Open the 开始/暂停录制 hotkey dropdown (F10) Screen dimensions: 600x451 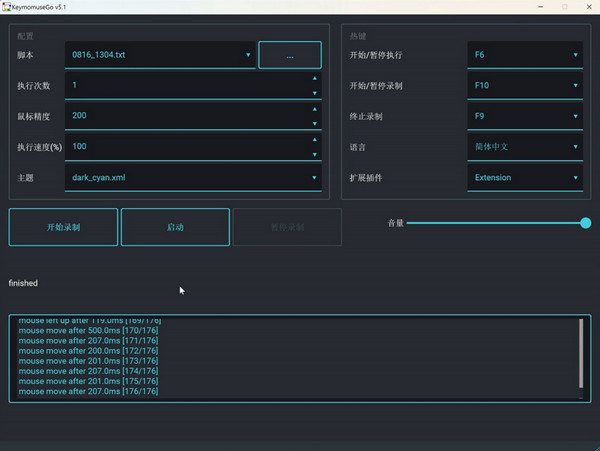click(525, 86)
